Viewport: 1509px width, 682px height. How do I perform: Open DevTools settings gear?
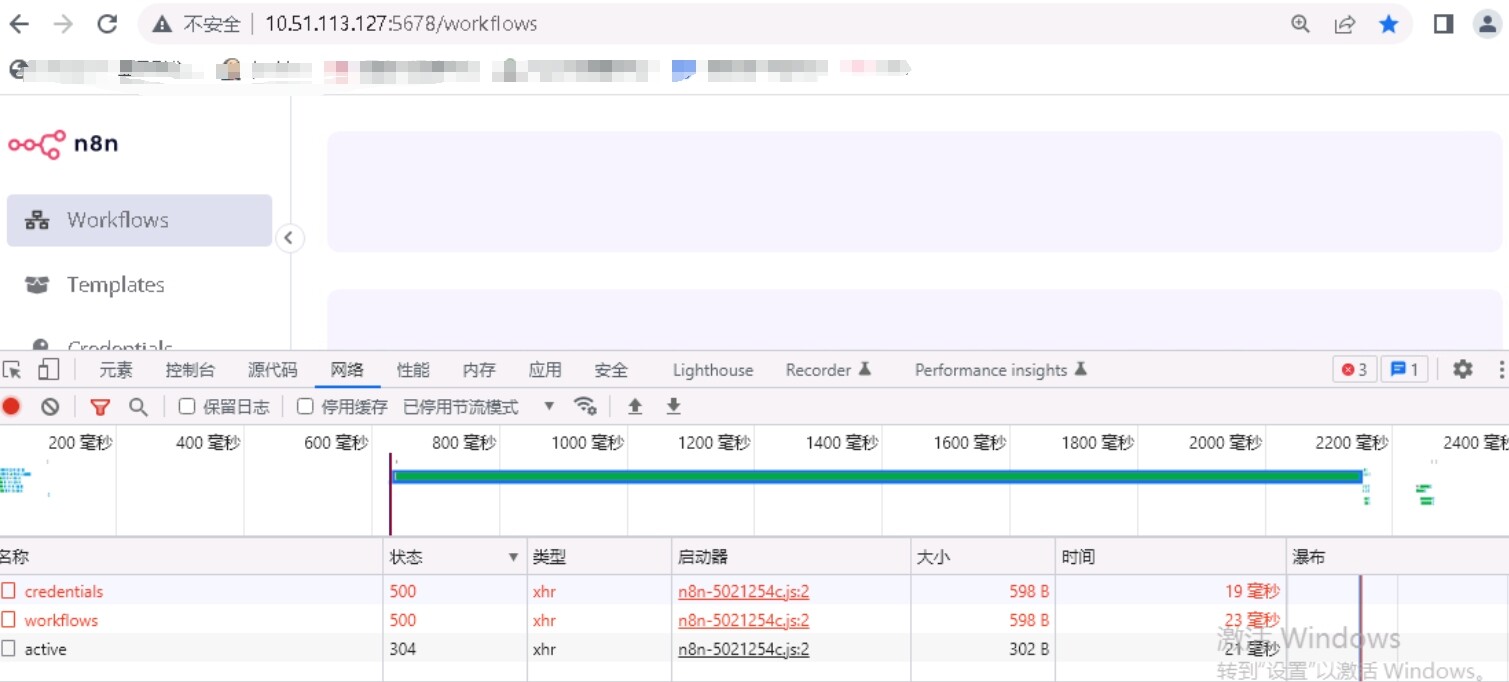[1462, 369]
